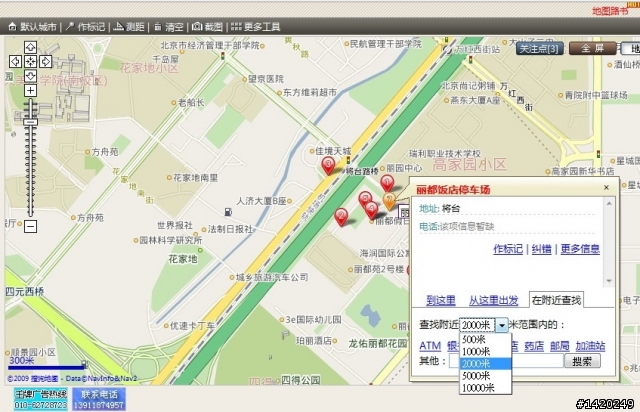
Task: Click the orange highlighted map marker
Action: [389, 201]
